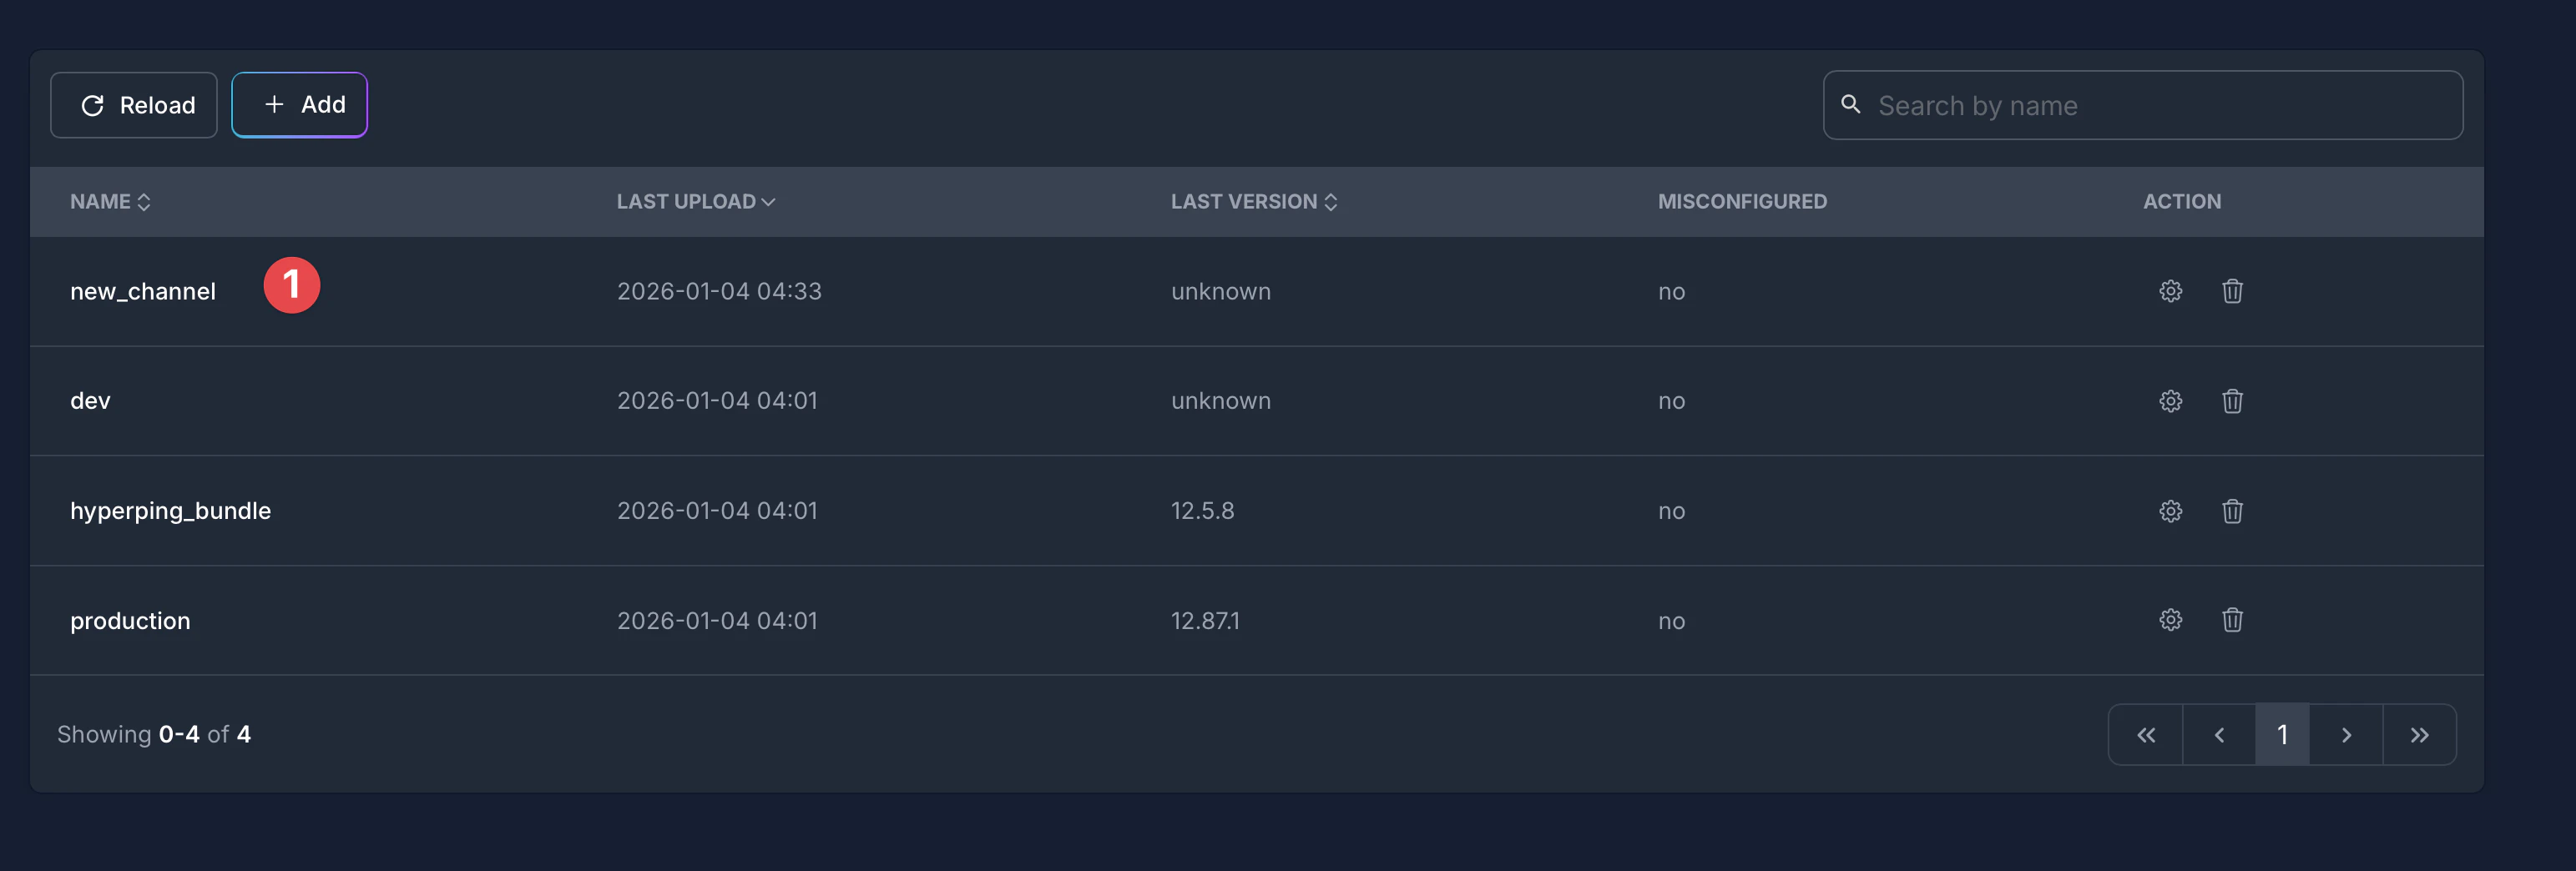Go to previous page
The width and height of the screenshot is (2576, 871).
tap(2218, 735)
